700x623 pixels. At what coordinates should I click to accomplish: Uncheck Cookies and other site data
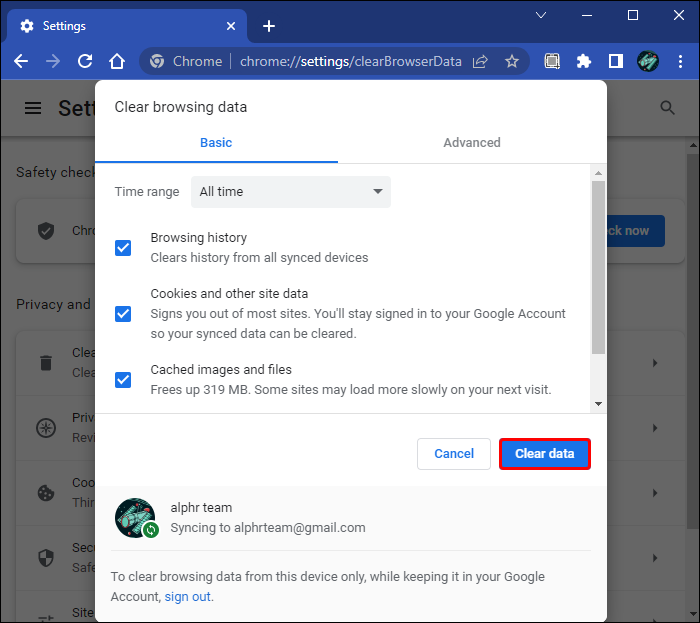tap(123, 314)
